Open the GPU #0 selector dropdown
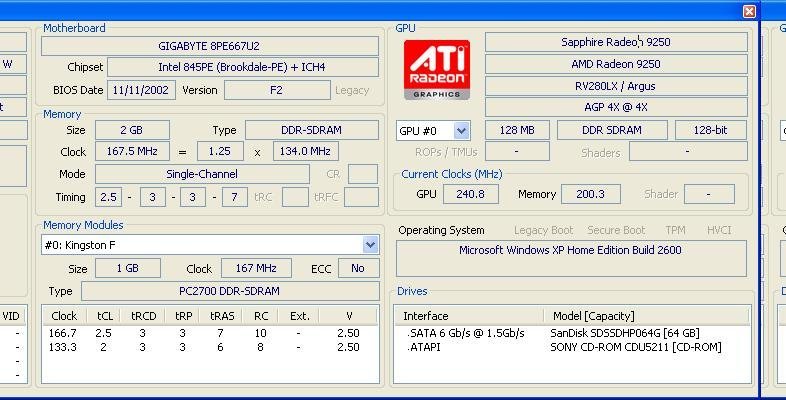The height and width of the screenshot is (400, 786). [462, 131]
